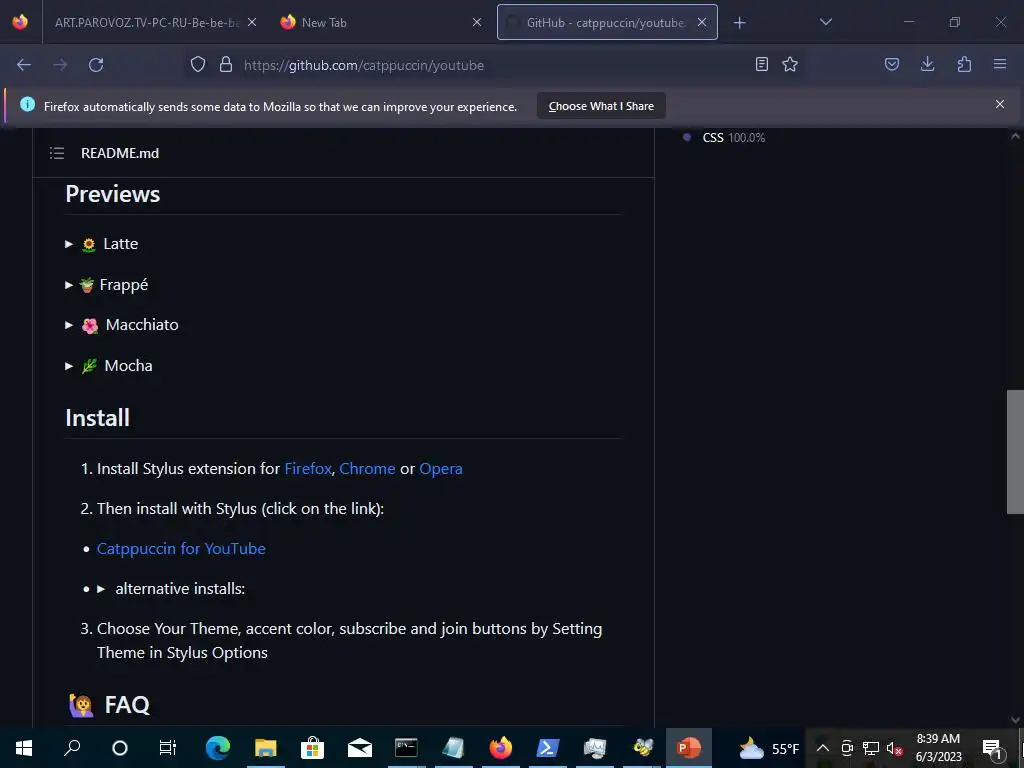This screenshot has height=768, width=1024.
Task: Open Windows taskbar search
Action: [72, 748]
